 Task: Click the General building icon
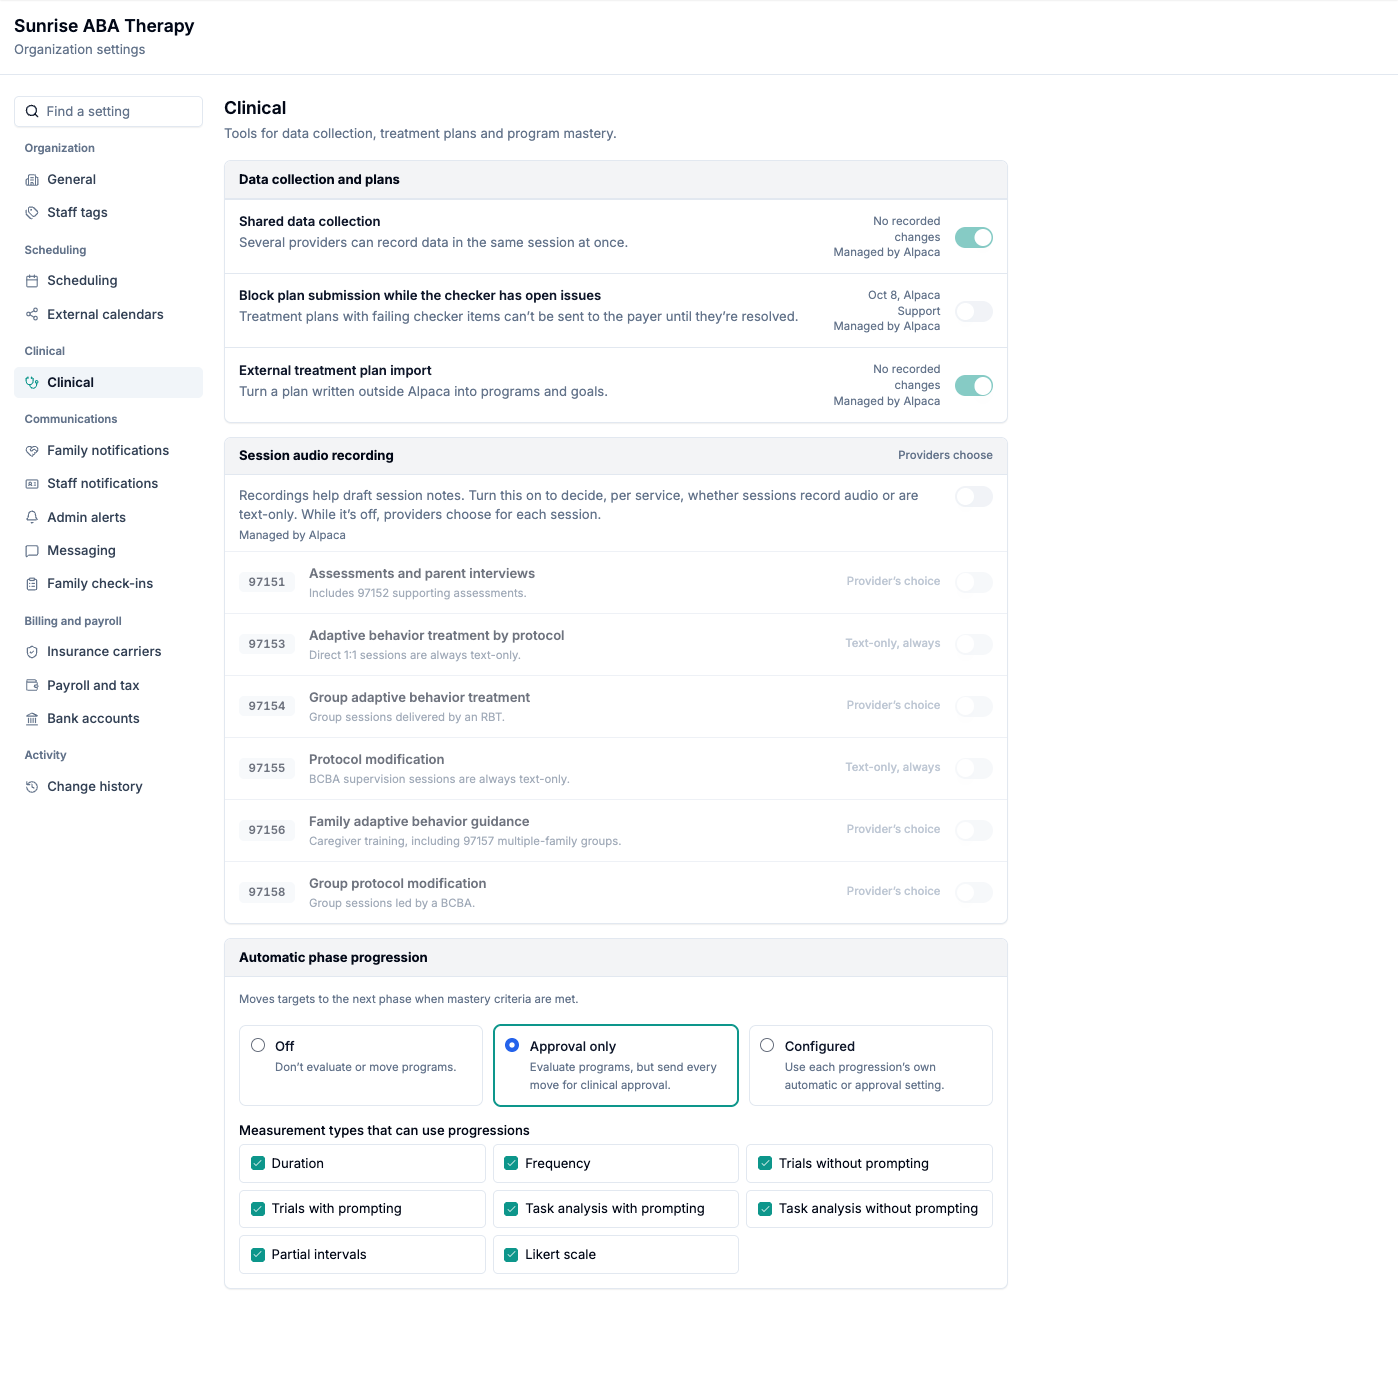coord(32,180)
